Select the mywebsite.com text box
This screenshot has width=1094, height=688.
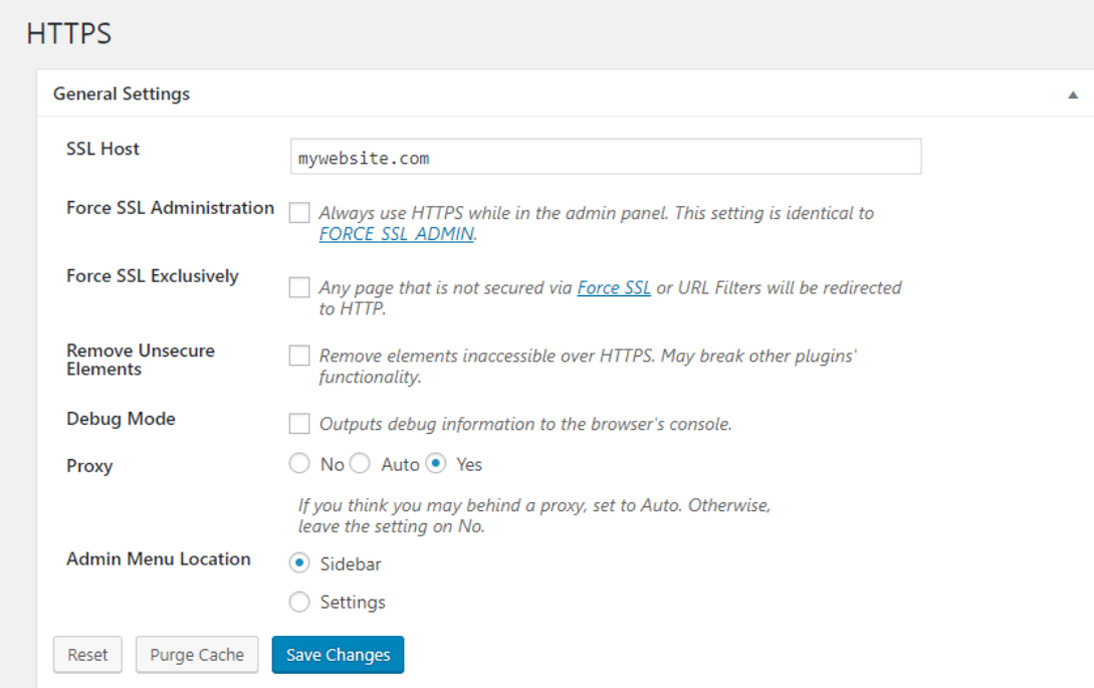pyautogui.click(x=604, y=156)
